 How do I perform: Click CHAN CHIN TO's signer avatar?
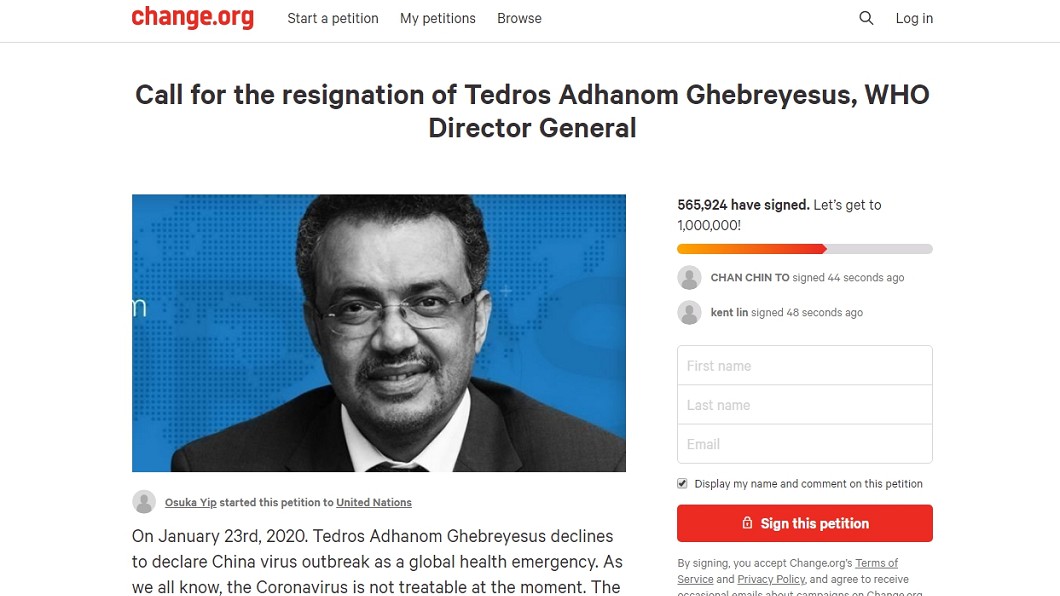[x=690, y=278]
